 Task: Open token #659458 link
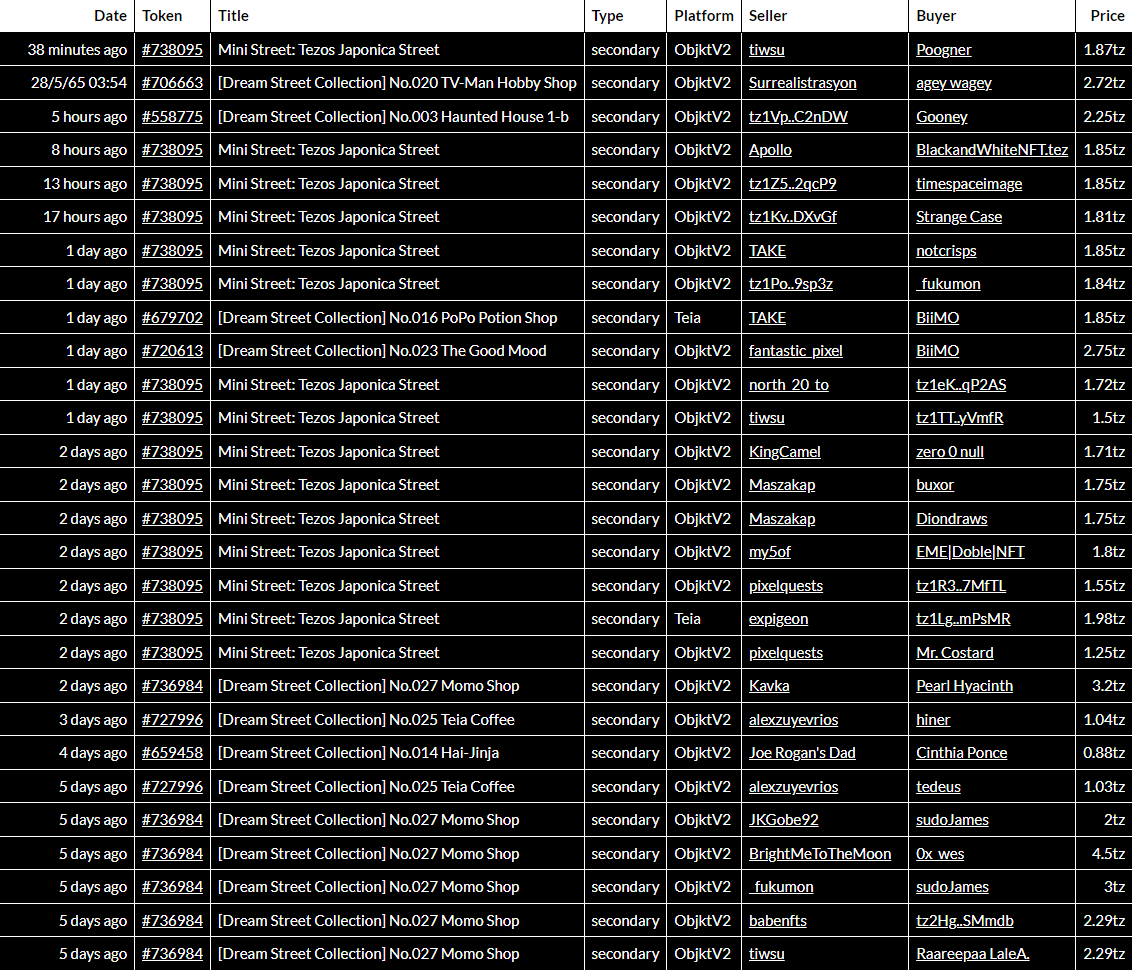(173, 753)
